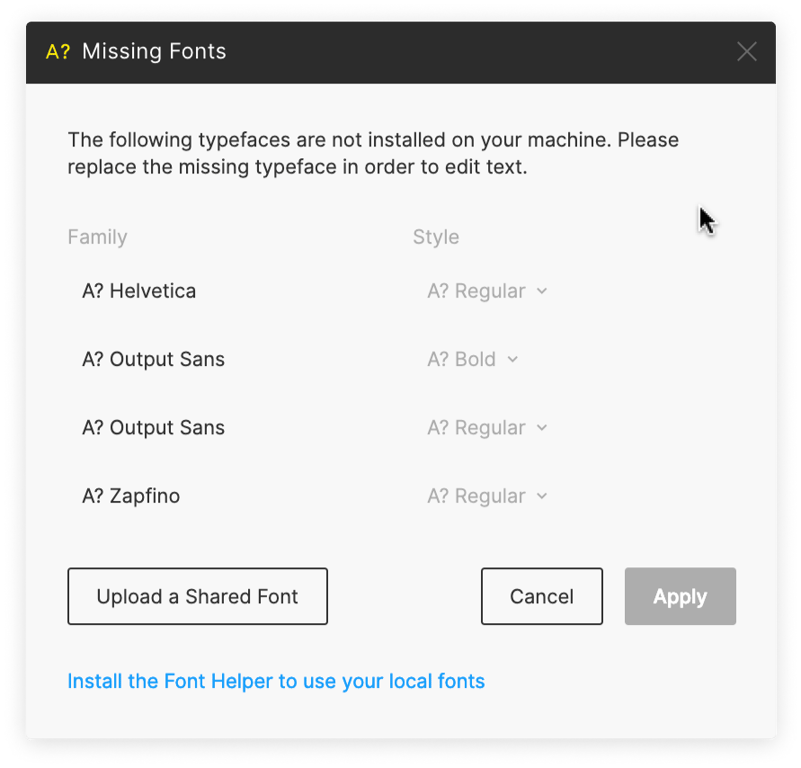This screenshot has width=801, height=768.
Task: Open the style dropdown for Zapfino
Action: [x=488, y=496]
